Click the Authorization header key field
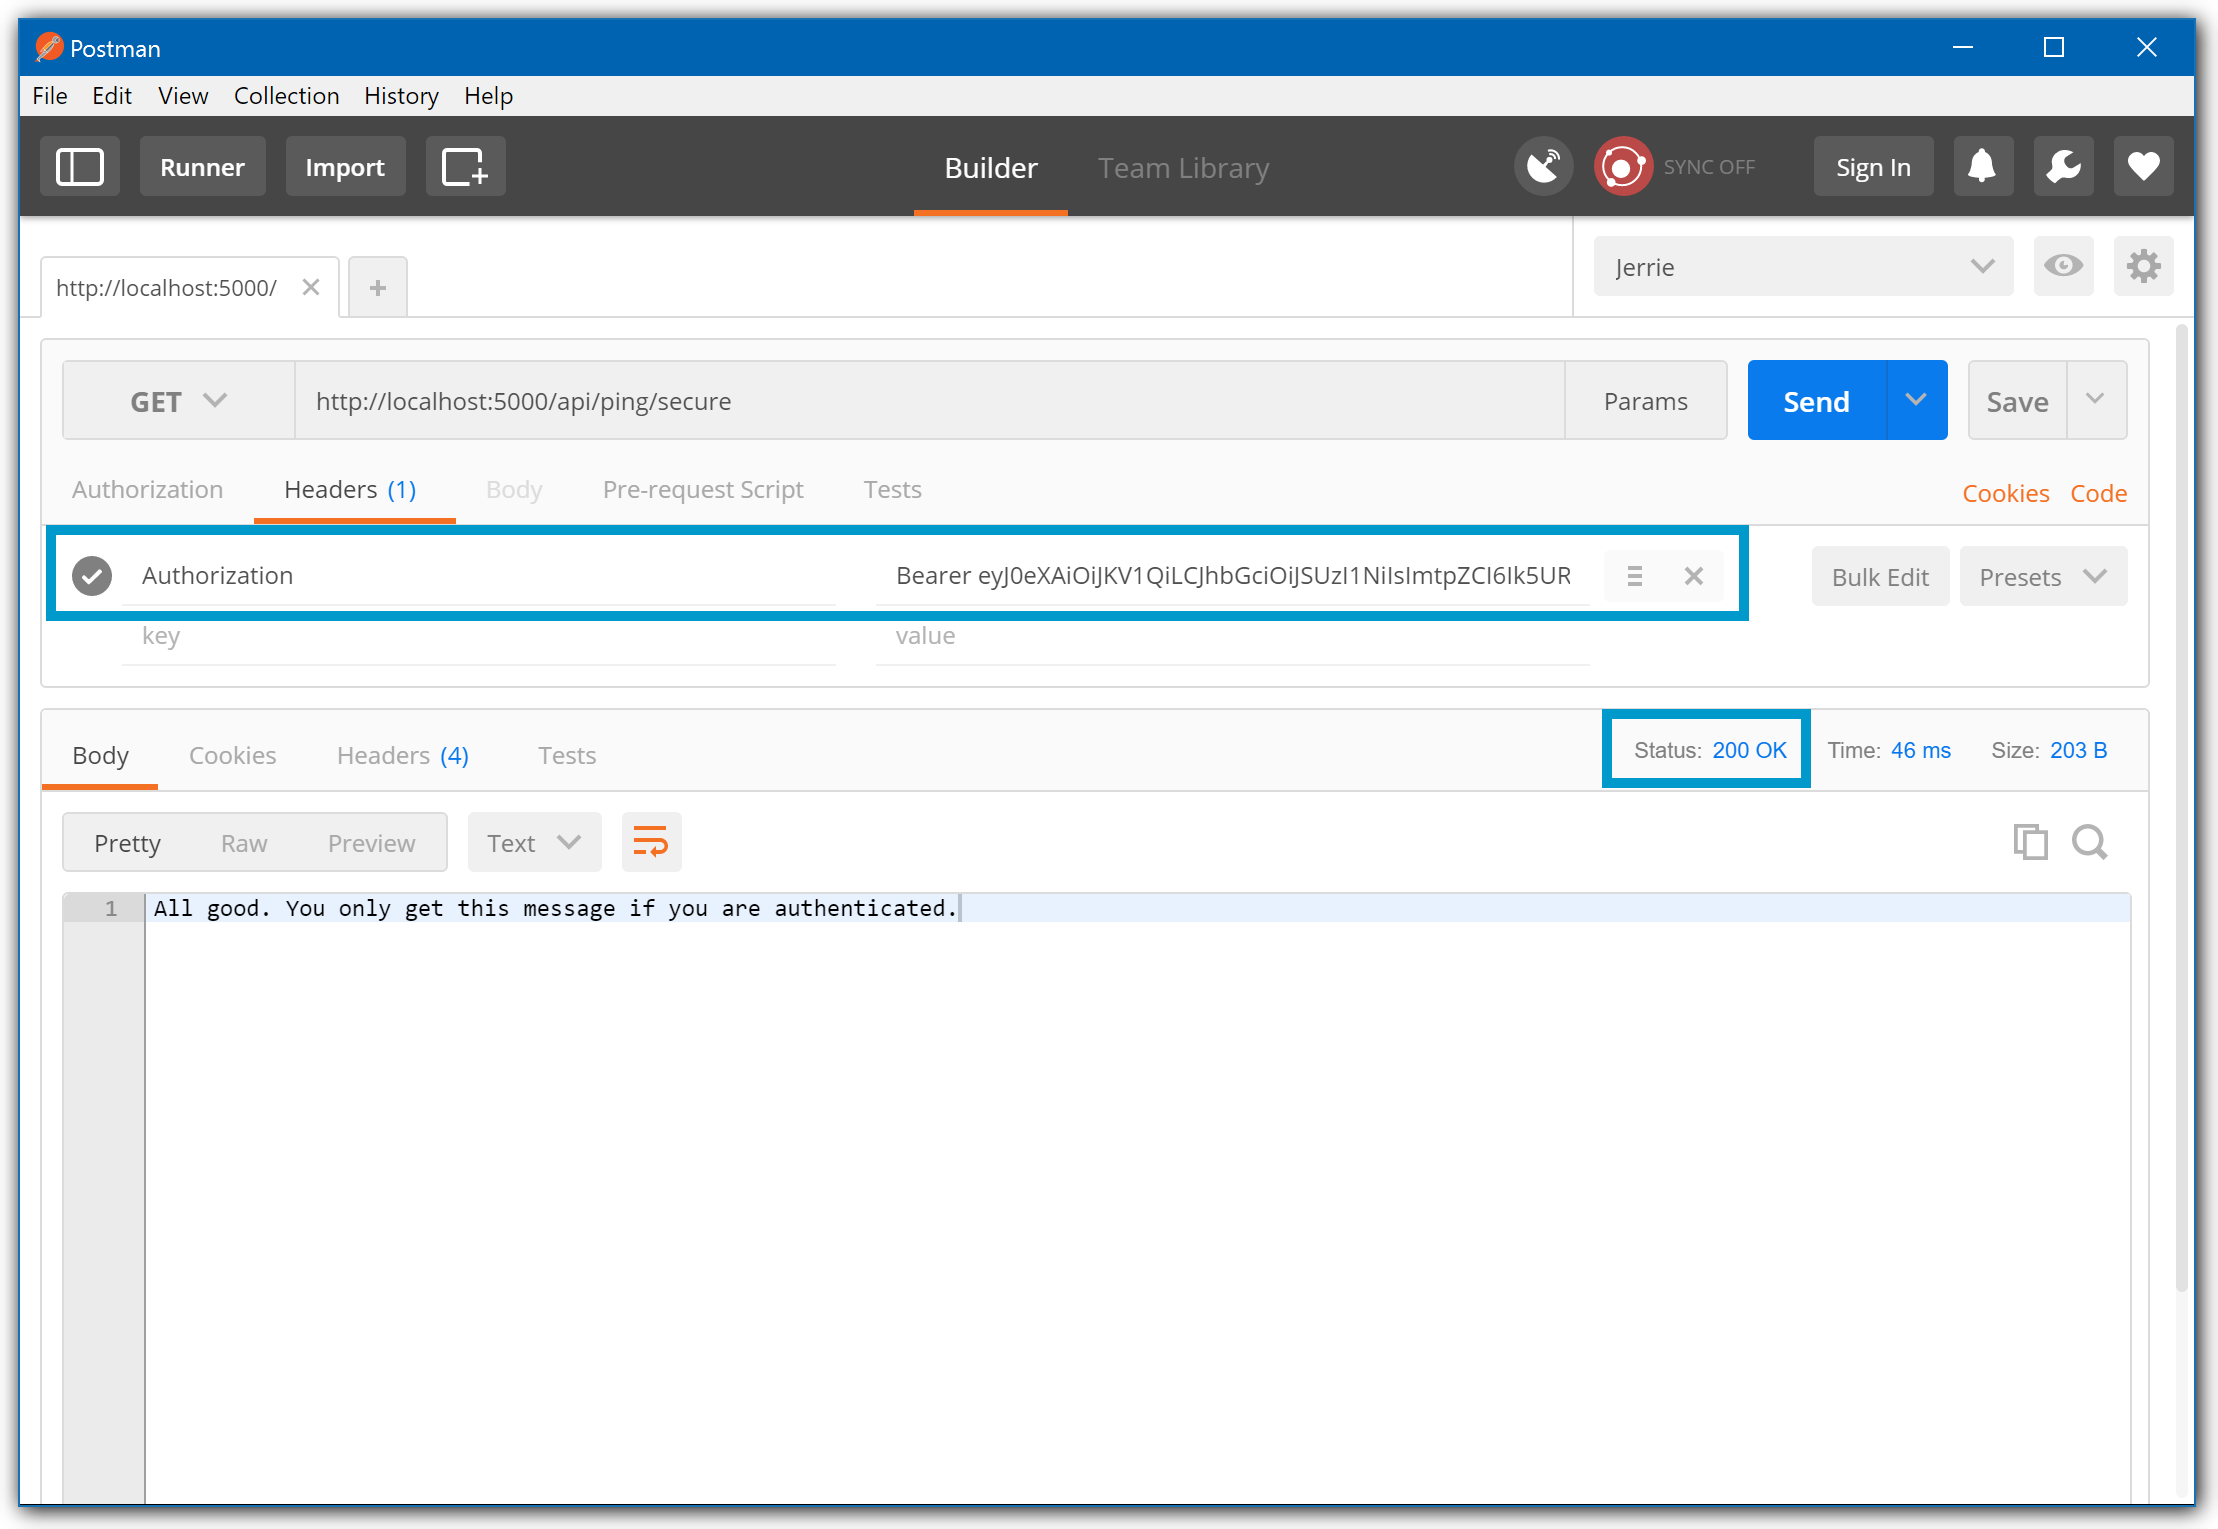Image resolution: width=2218 pixels, height=1529 pixels. (478, 576)
